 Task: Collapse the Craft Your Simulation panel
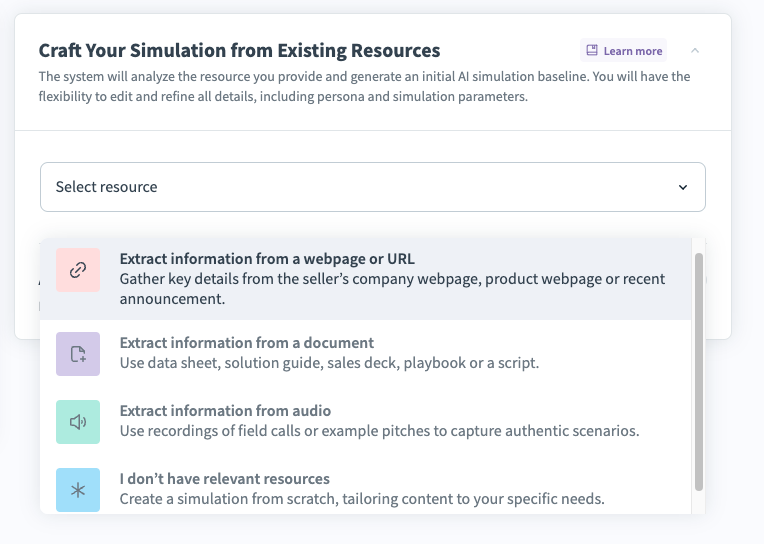click(x=695, y=50)
